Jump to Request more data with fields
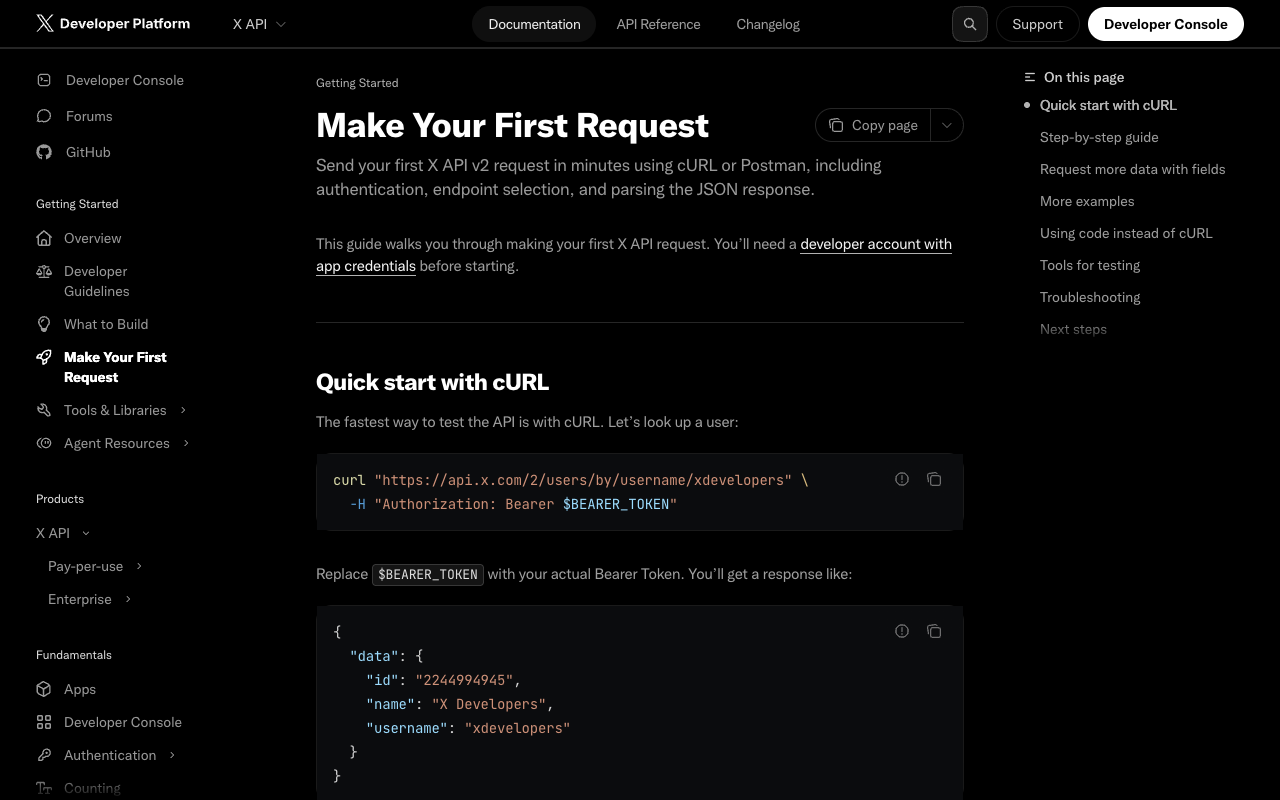1280x800 pixels. 1132,169
